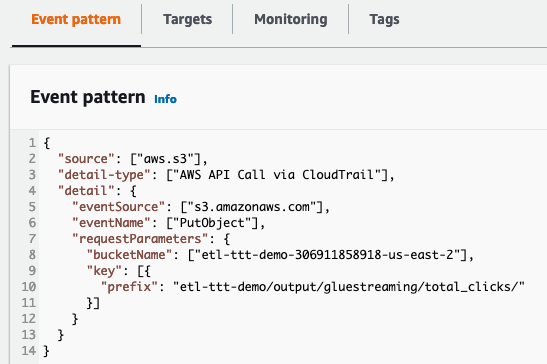Click the etl-ttt-demo-306911858918-us-east-2 bucket value

[328, 255]
